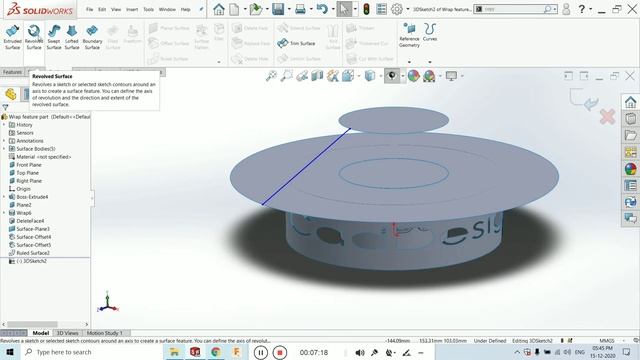Image resolution: width=640 pixels, height=360 pixels.
Task: Select Top Plane in the feature tree
Action: coord(27,173)
